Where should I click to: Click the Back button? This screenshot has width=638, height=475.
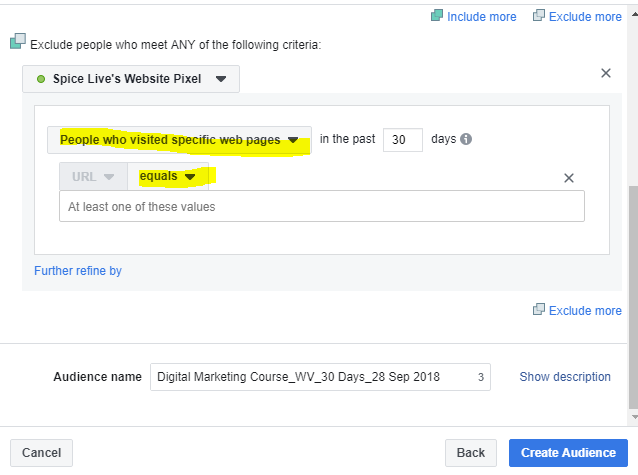pyautogui.click(x=471, y=453)
